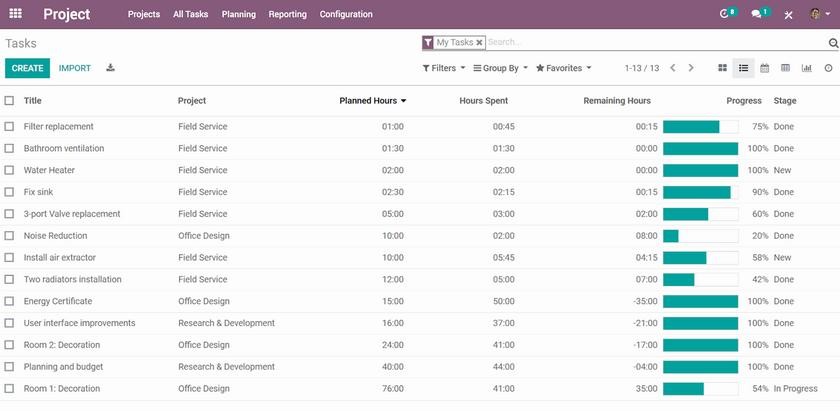Open the Filters dropdown

444,68
